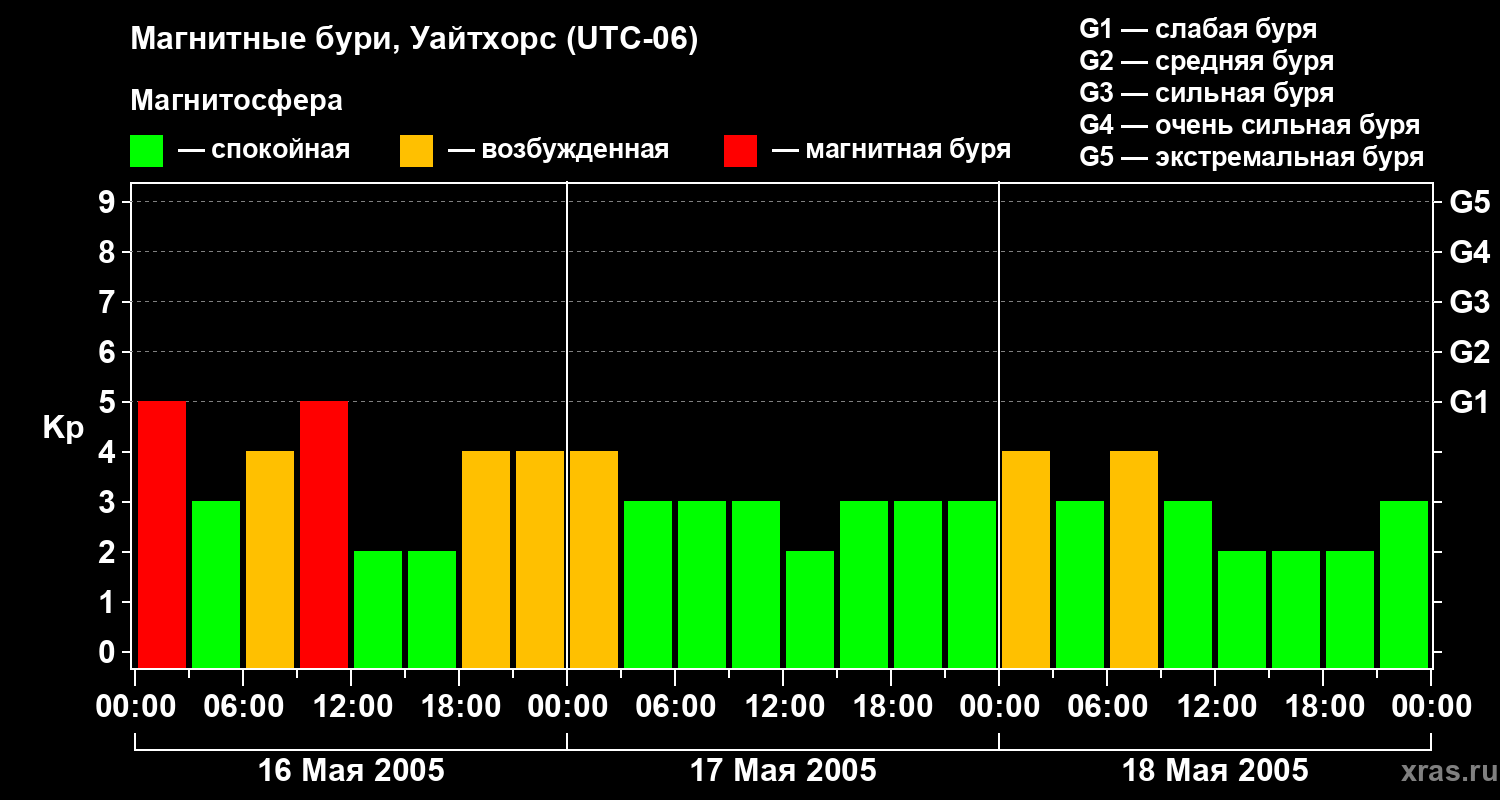Click the red magnetic storm legend swatch
The width and height of the screenshot is (1500, 800).
point(740,151)
